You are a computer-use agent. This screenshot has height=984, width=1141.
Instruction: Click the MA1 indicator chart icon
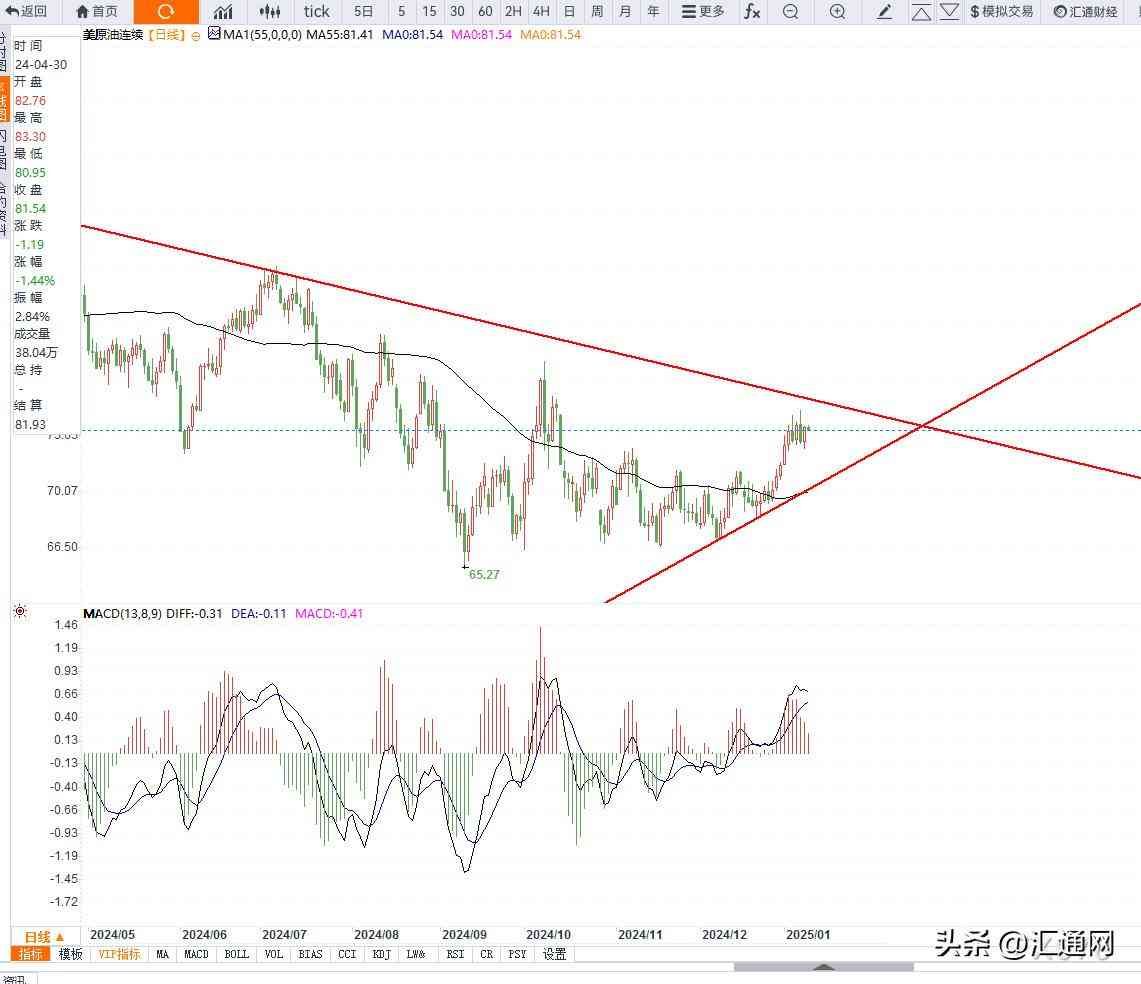pyautogui.click(x=213, y=34)
